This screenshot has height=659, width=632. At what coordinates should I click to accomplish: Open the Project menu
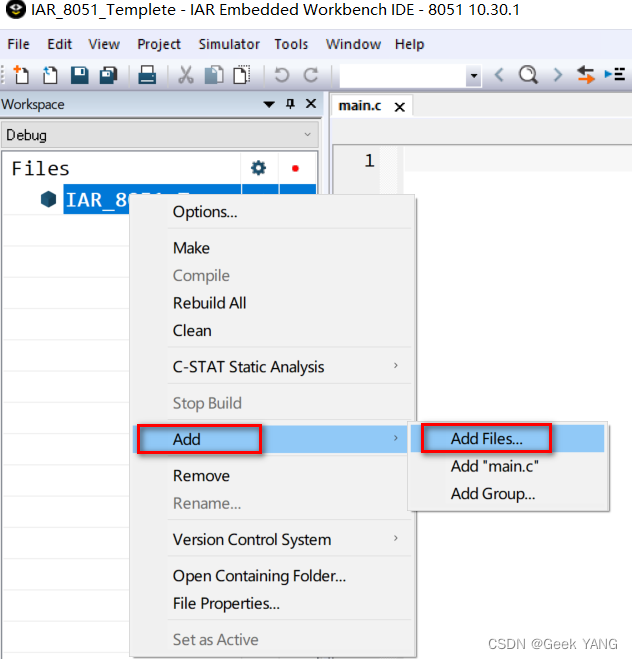coord(159,44)
